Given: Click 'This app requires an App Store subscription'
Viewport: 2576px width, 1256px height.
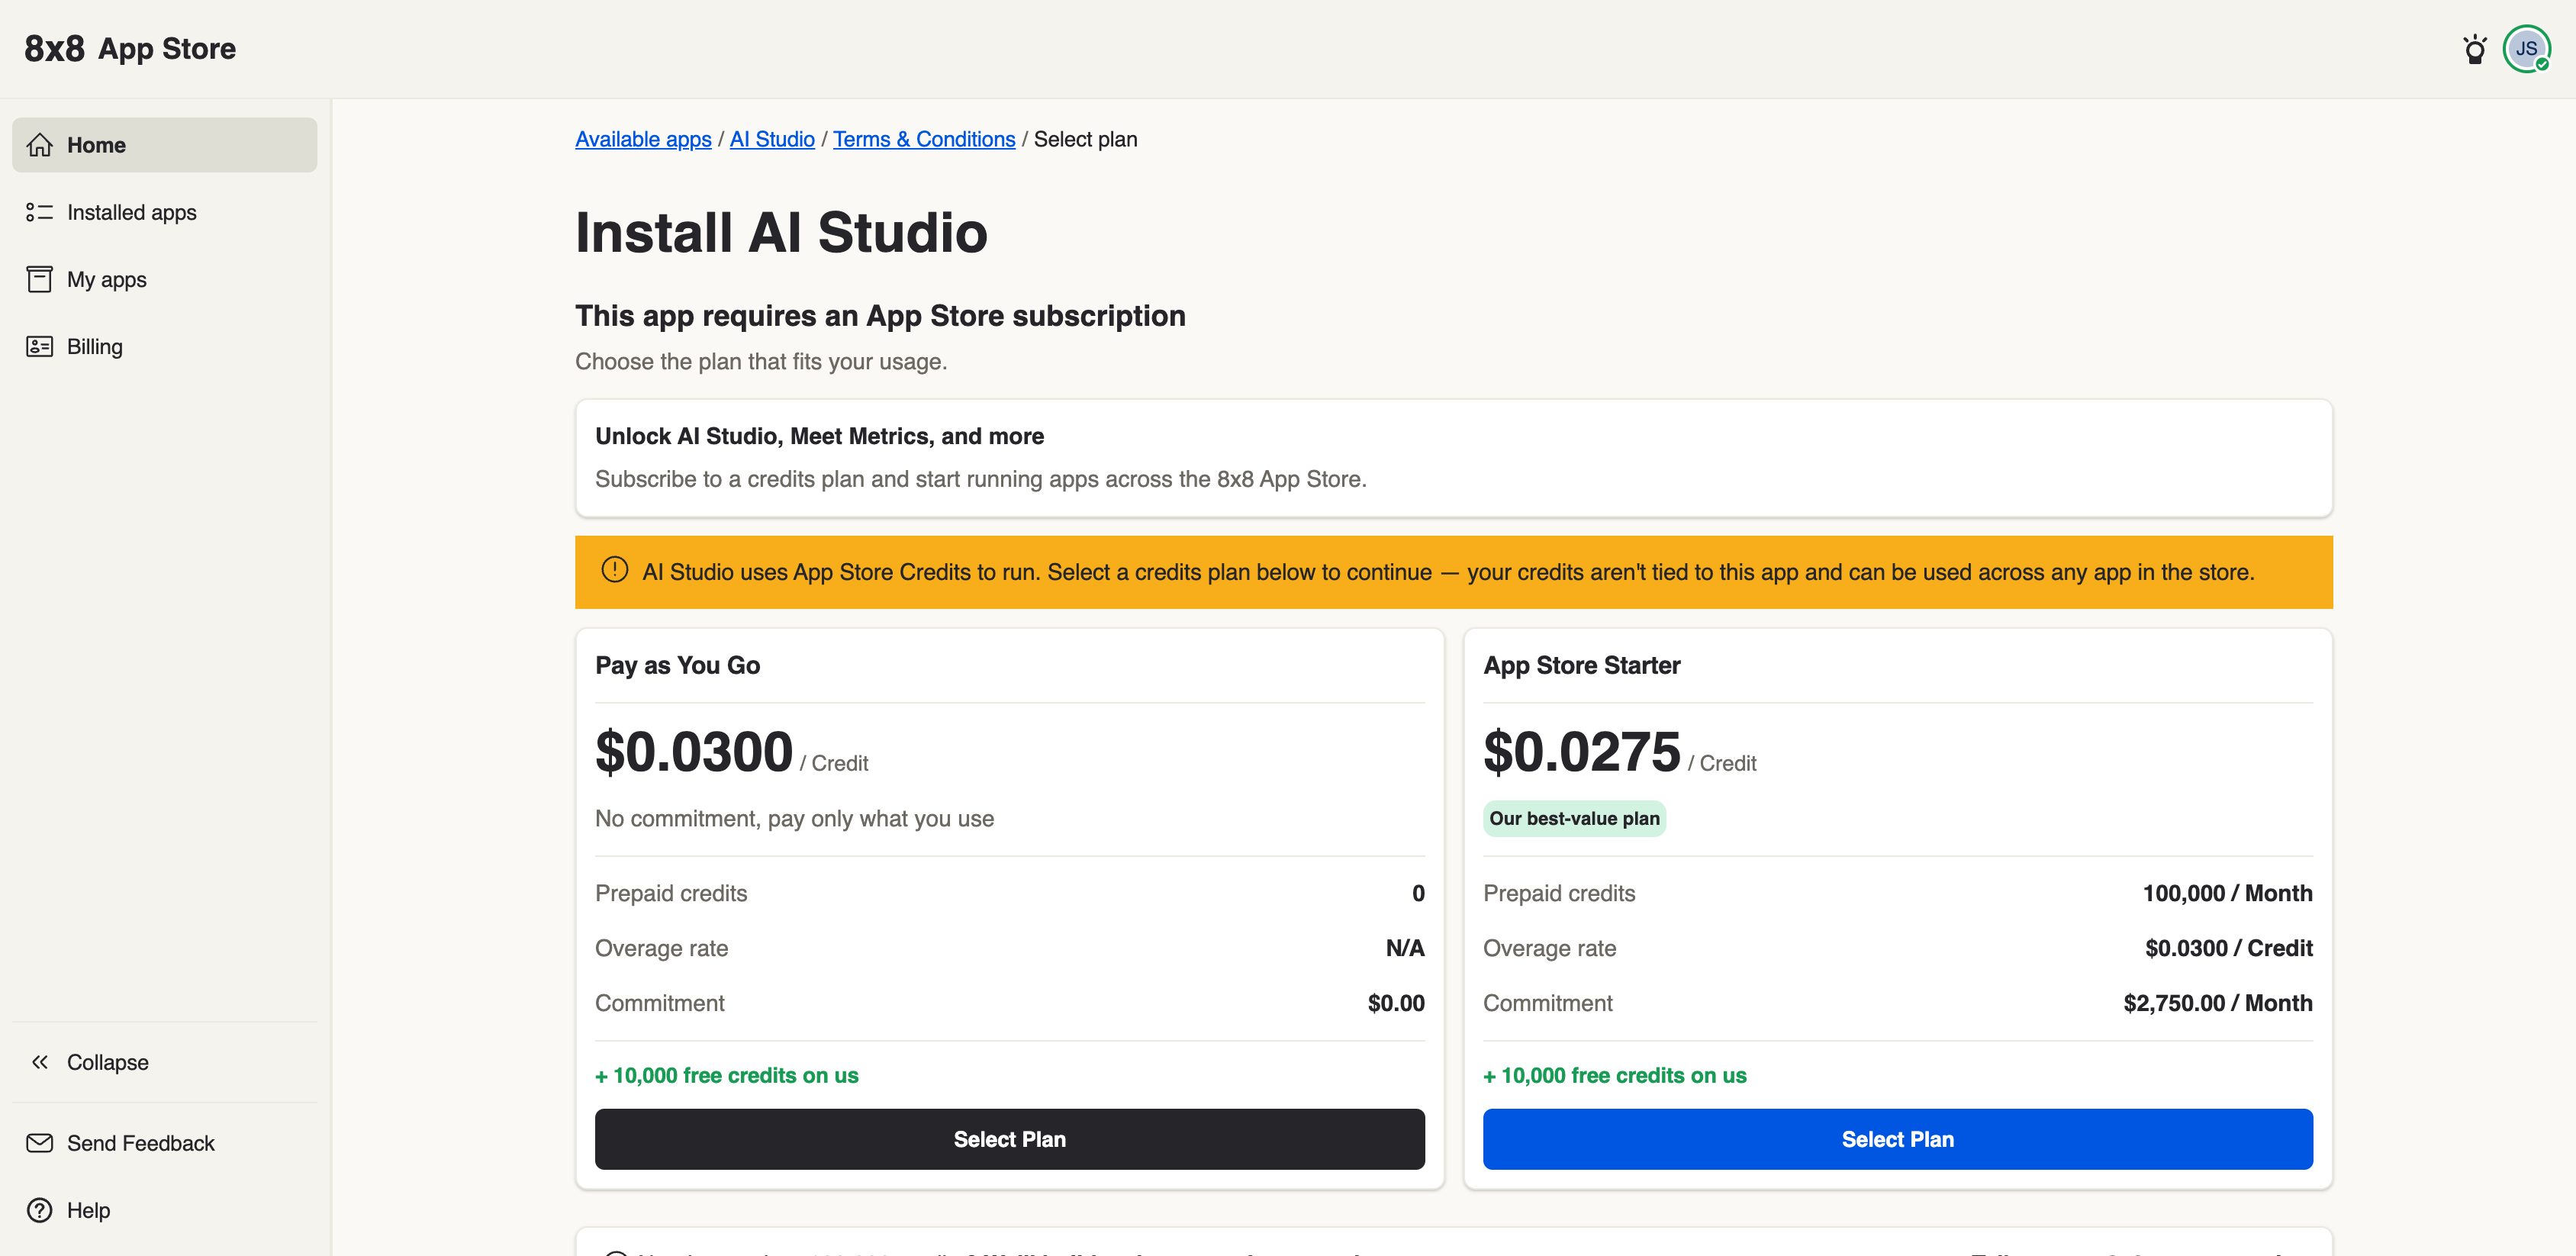Looking at the screenshot, I should [880, 316].
